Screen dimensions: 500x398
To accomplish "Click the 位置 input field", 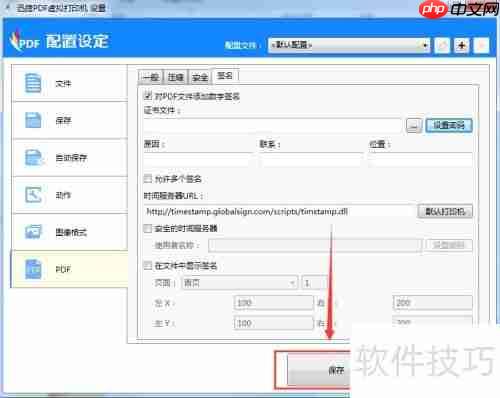I will (421, 160).
